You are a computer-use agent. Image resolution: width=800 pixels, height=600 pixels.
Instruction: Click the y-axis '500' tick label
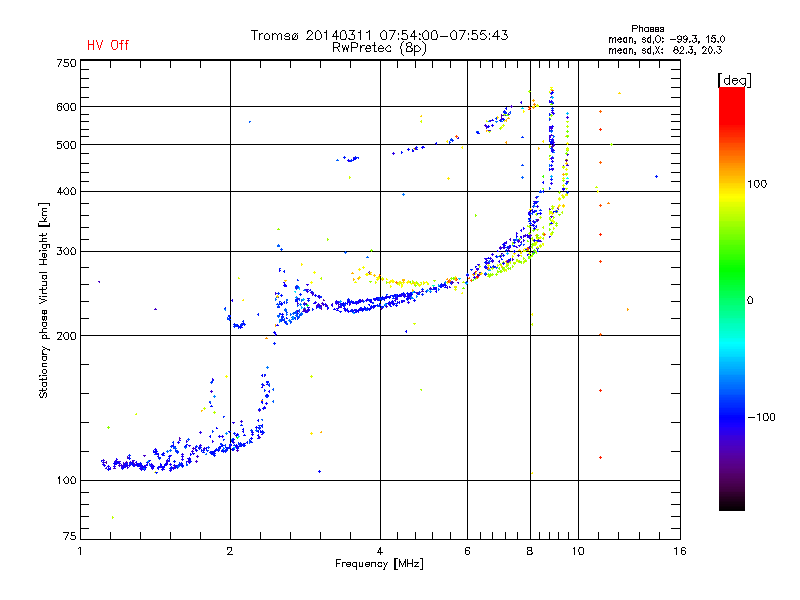(x=66, y=145)
